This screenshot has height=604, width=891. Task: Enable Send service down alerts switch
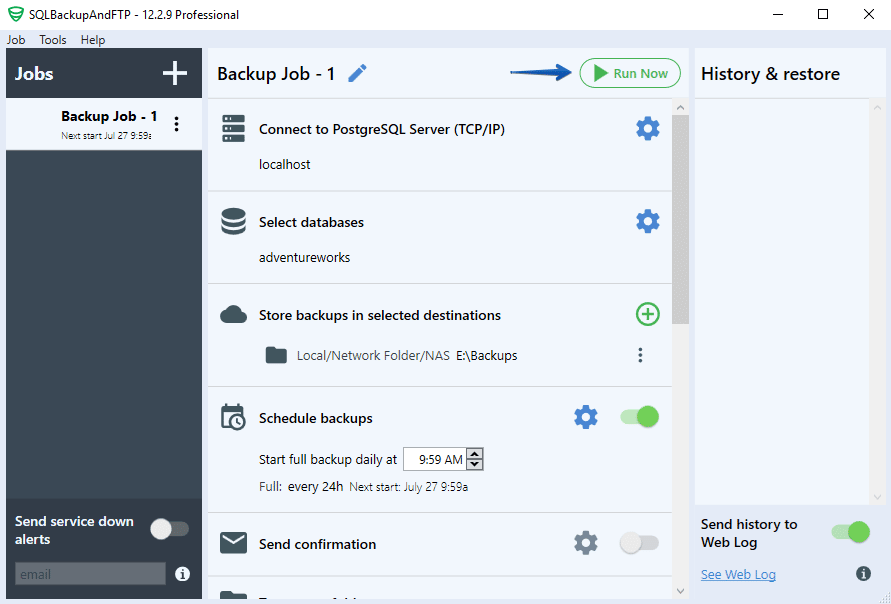tap(169, 529)
